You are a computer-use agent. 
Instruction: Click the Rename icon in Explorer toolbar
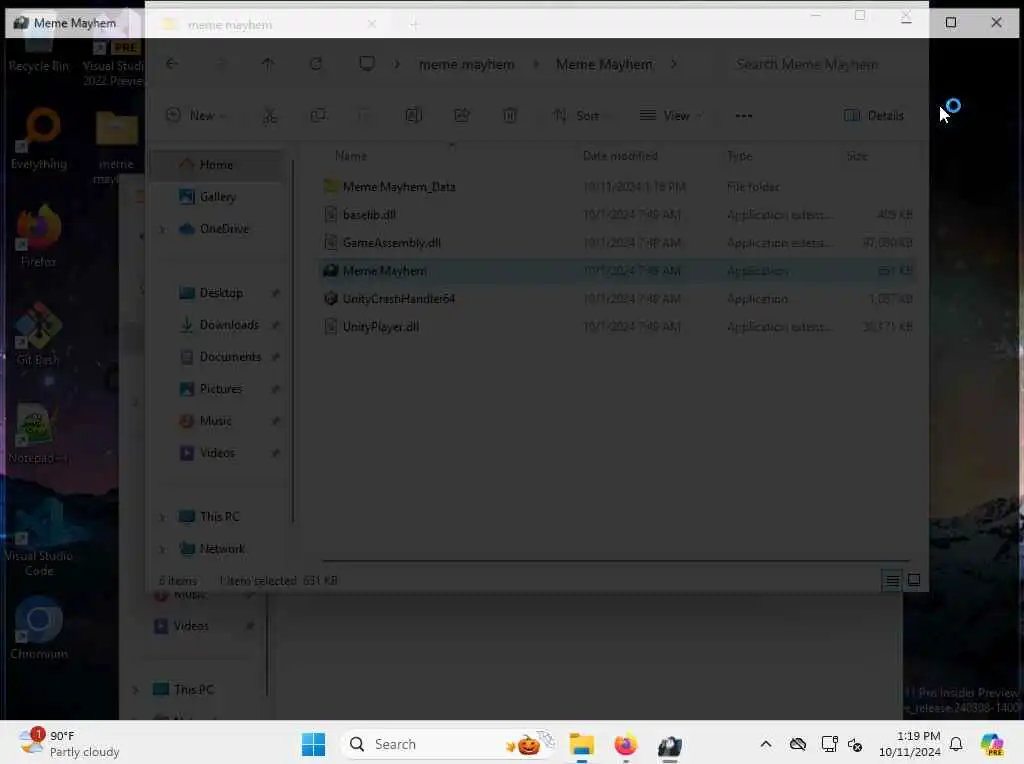click(413, 116)
